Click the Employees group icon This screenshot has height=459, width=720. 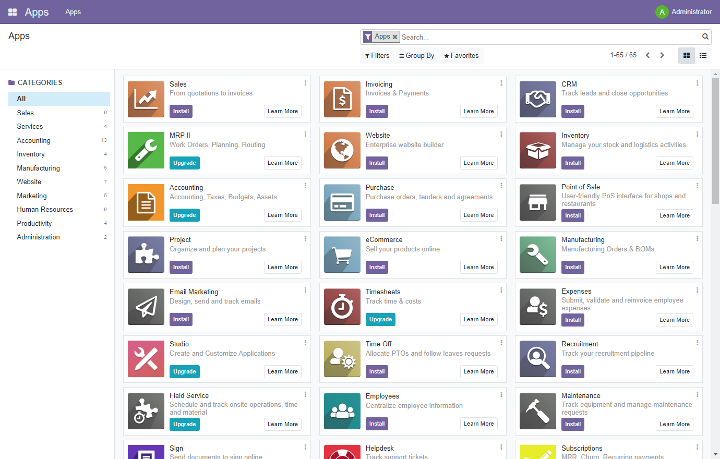point(342,411)
